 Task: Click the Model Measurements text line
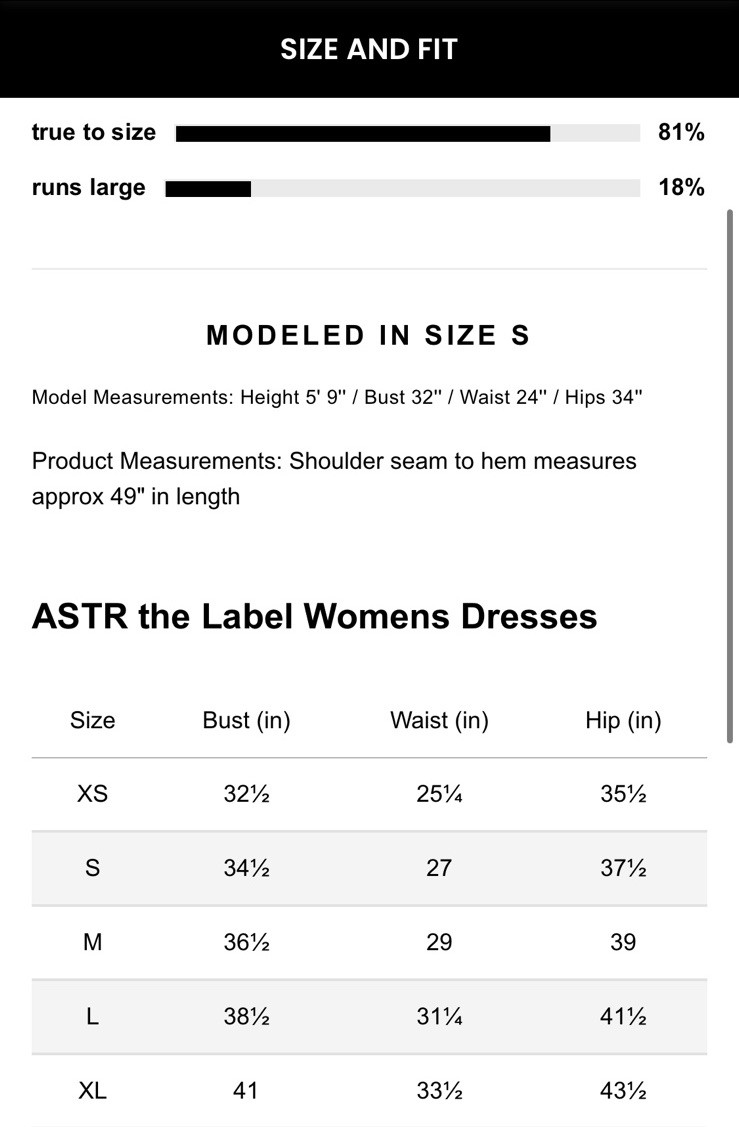[337, 397]
